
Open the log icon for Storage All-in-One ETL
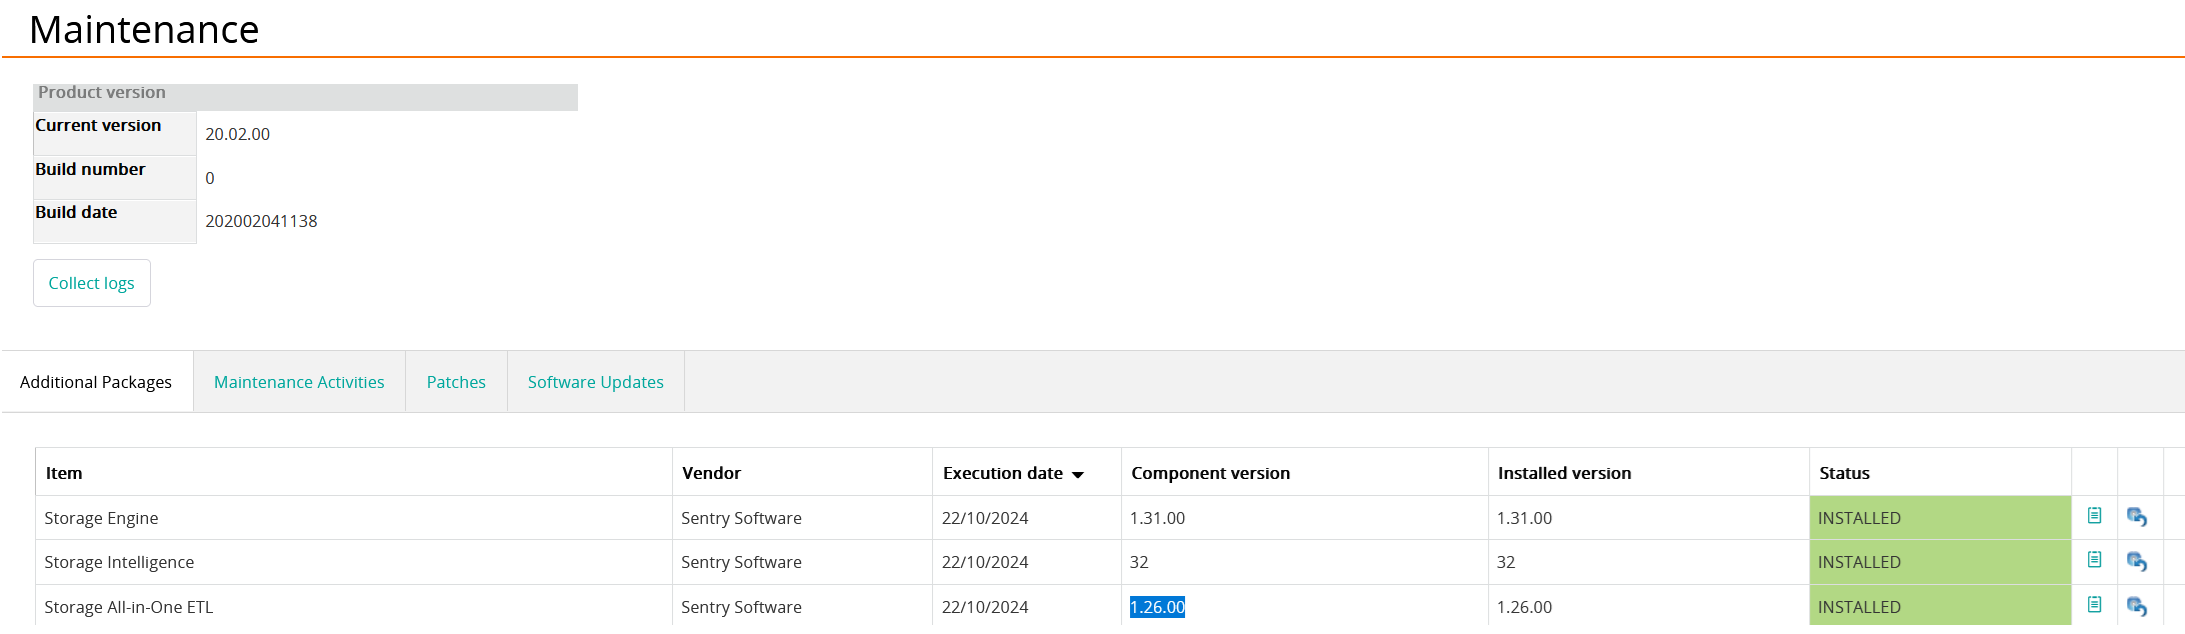click(x=2094, y=605)
